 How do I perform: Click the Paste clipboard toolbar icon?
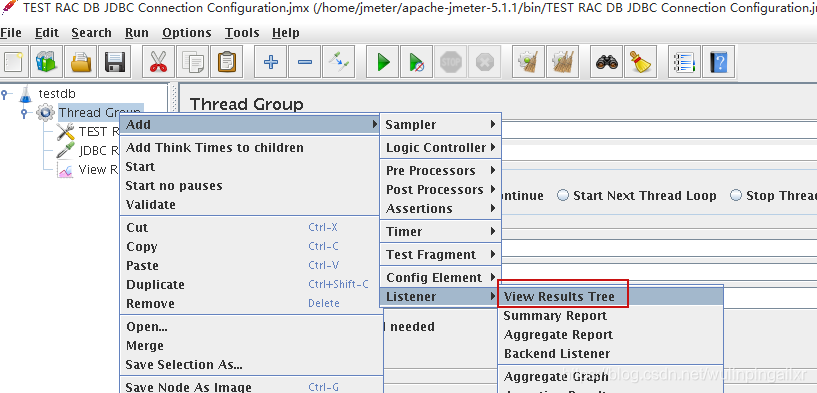(x=226, y=62)
